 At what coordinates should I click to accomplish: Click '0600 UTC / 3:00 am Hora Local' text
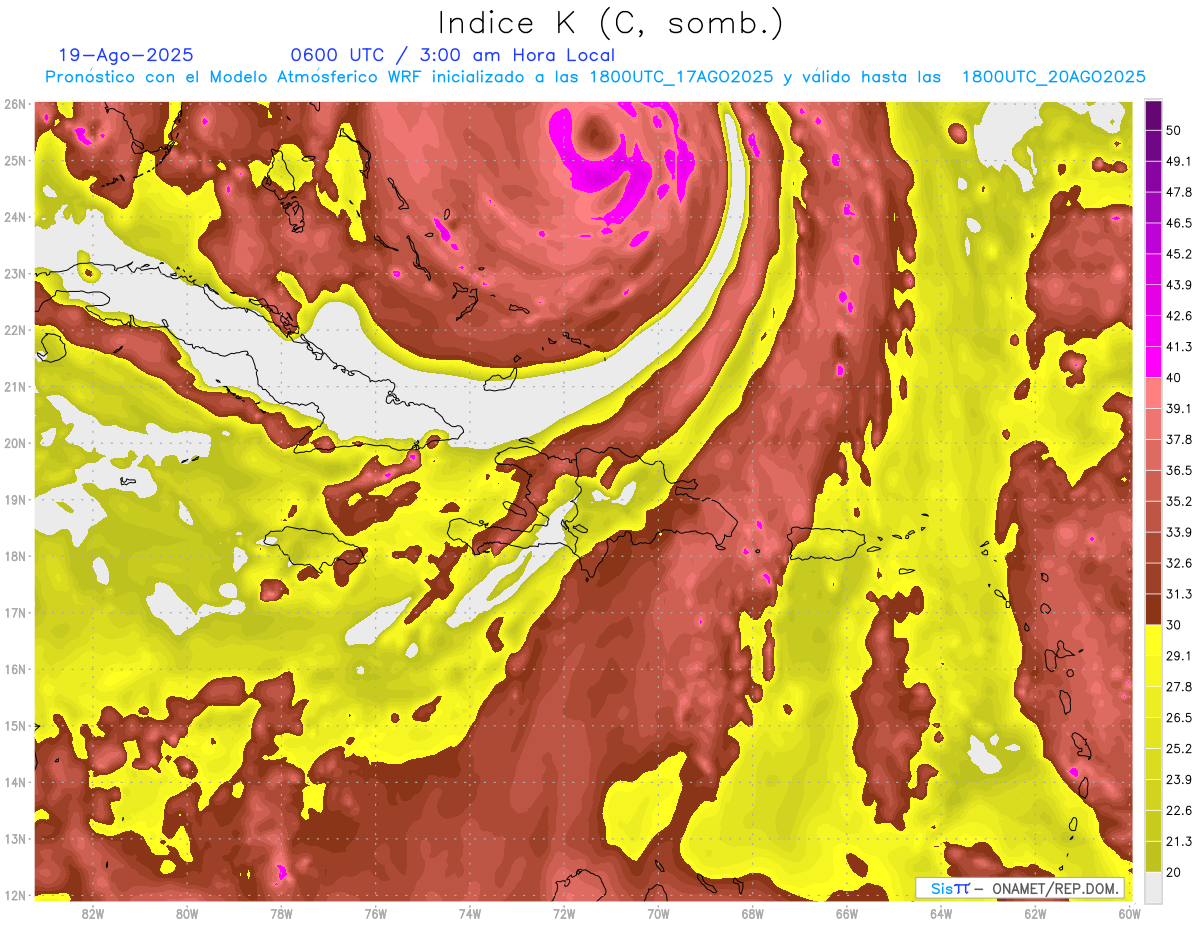(x=452, y=55)
